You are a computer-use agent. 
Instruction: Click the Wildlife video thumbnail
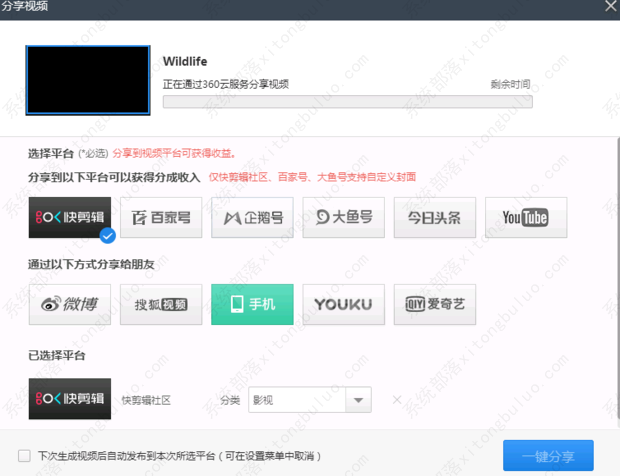tap(88, 80)
